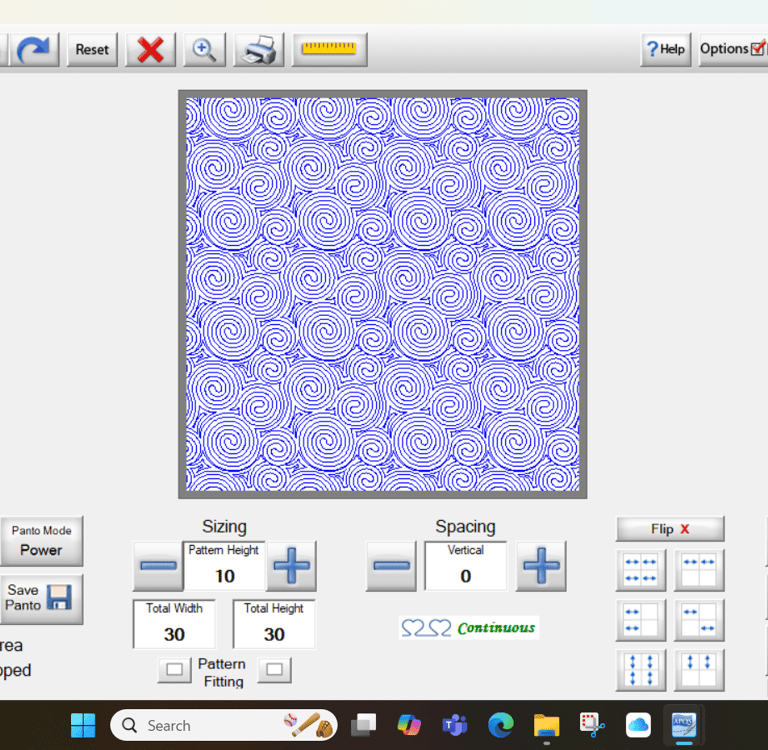This screenshot has width=768, height=750.
Task: Select the Total Width field
Action: (x=174, y=624)
